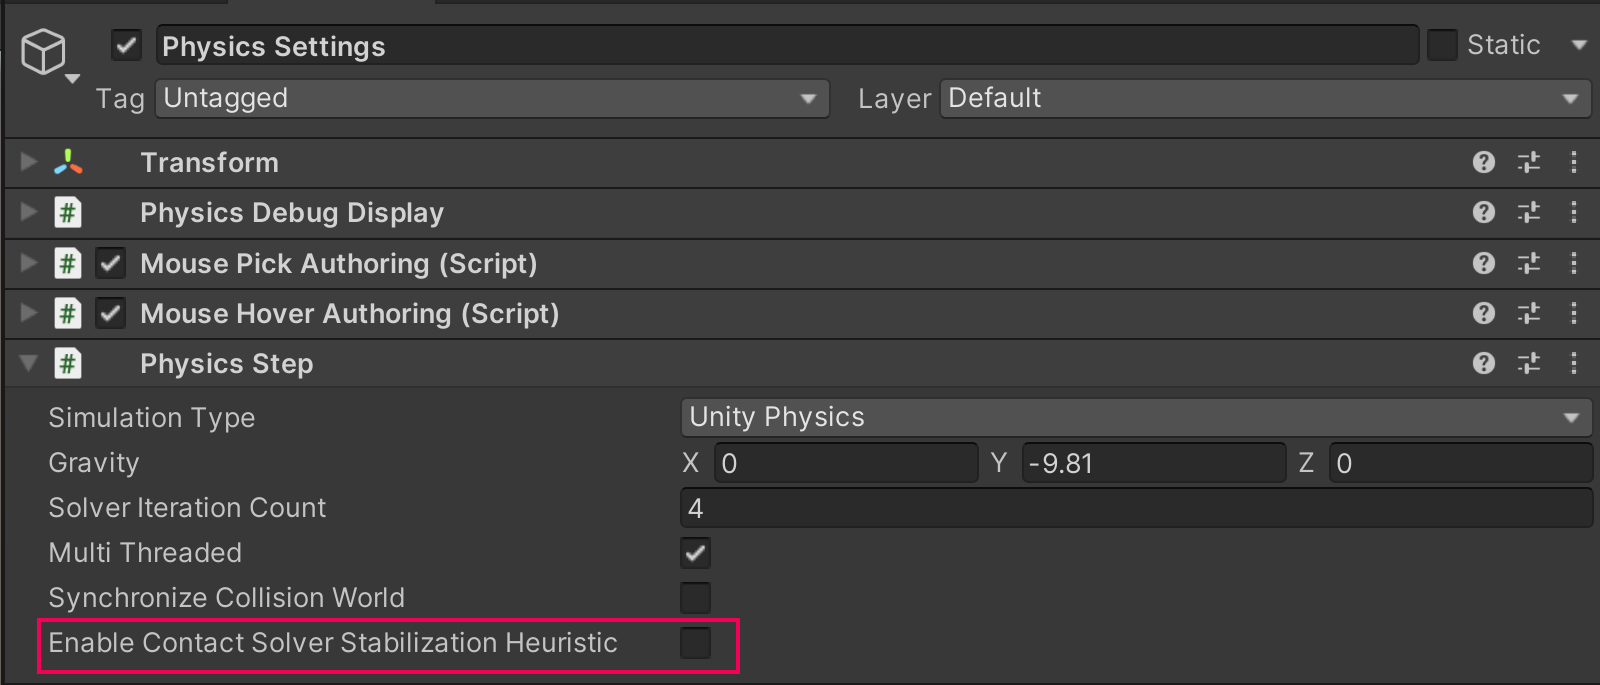1600x685 pixels.
Task: Open help for Transform component
Action: pos(1484,162)
